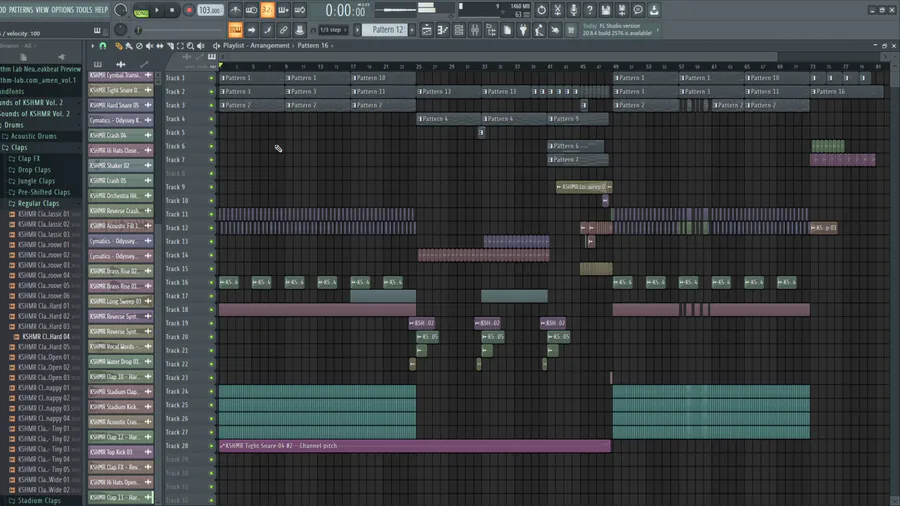Toggle the note/clip grouping link icon

(284, 30)
